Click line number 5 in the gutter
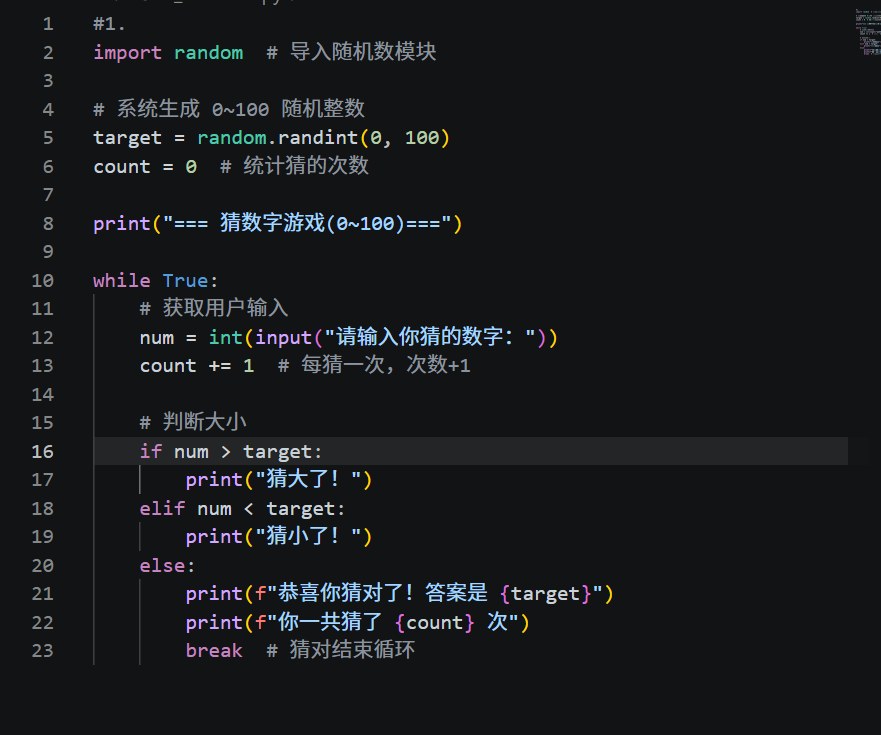Image resolution: width=881 pixels, height=735 pixels. [48, 138]
